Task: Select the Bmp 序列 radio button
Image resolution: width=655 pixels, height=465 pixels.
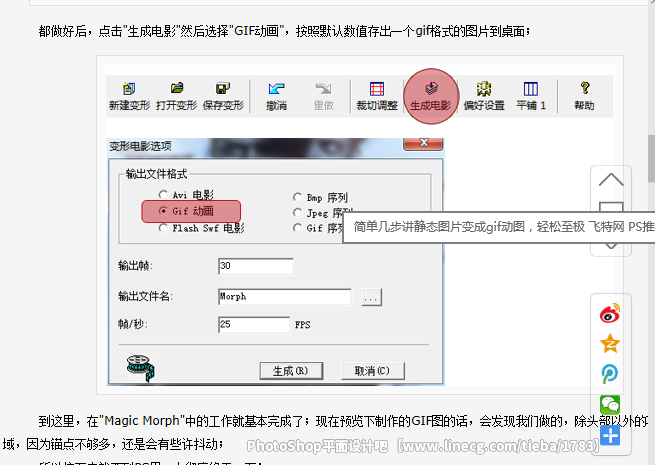Action: coord(297,197)
